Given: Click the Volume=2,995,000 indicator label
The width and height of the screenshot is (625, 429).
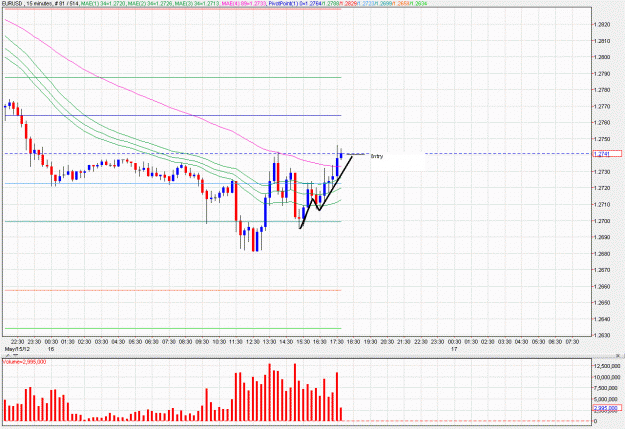Looking at the screenshot, I should tap(25, 362).
